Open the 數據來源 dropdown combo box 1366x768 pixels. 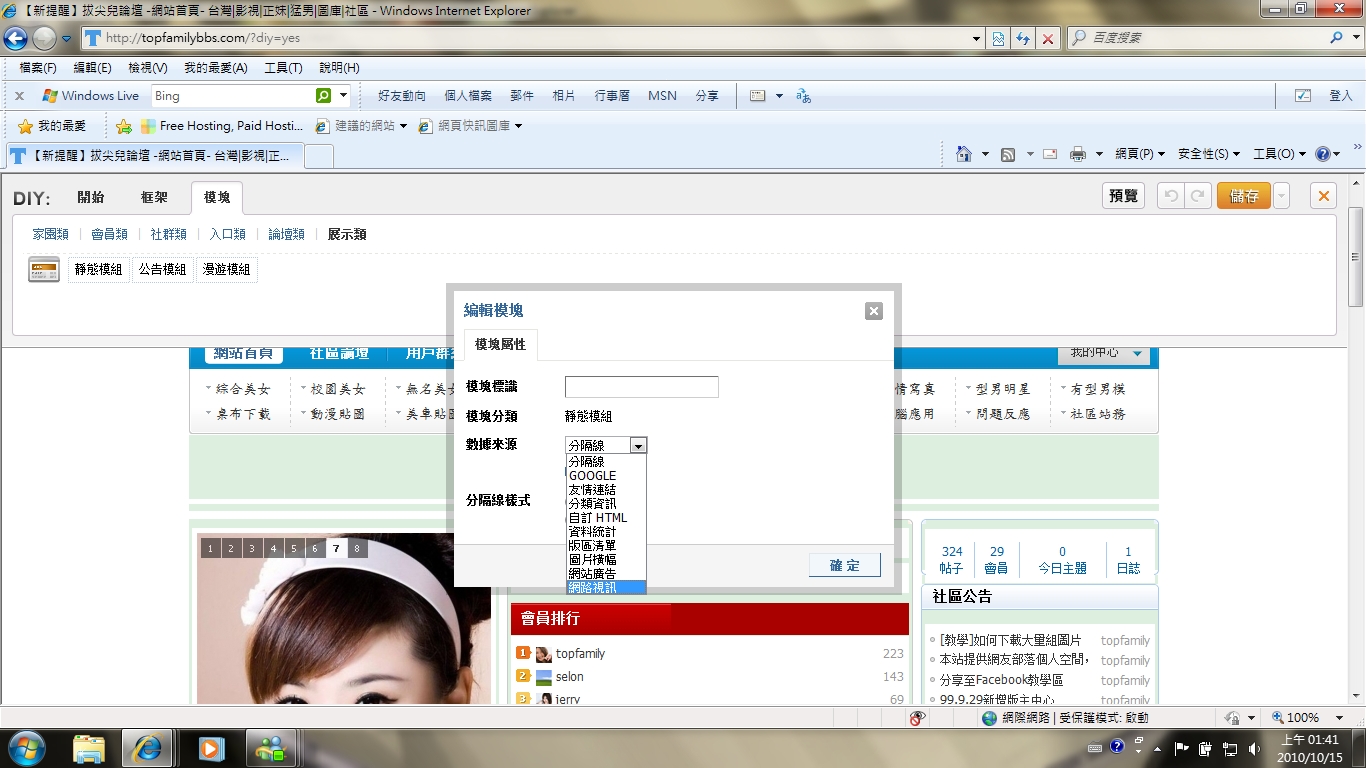[x=606, y=446]
